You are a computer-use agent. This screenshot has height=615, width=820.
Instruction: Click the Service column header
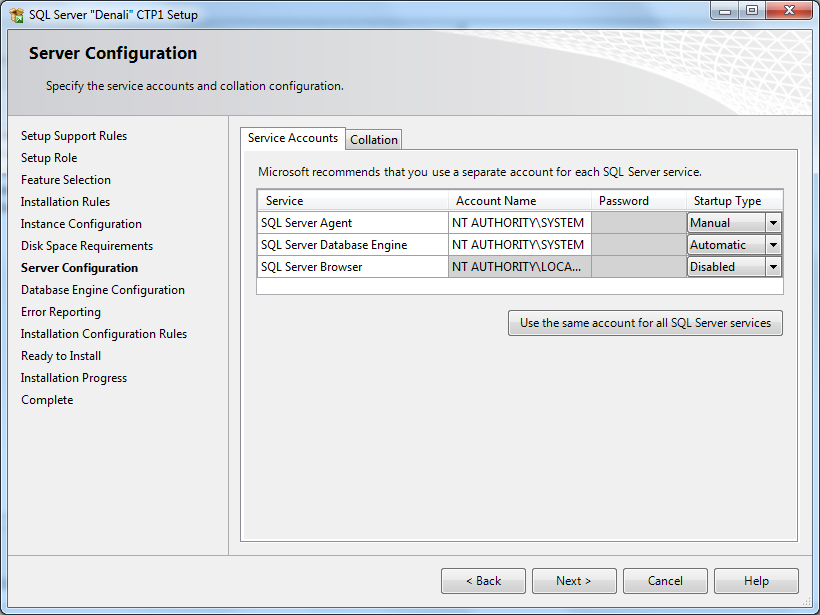pyautogui.click(x=352, y=201)
